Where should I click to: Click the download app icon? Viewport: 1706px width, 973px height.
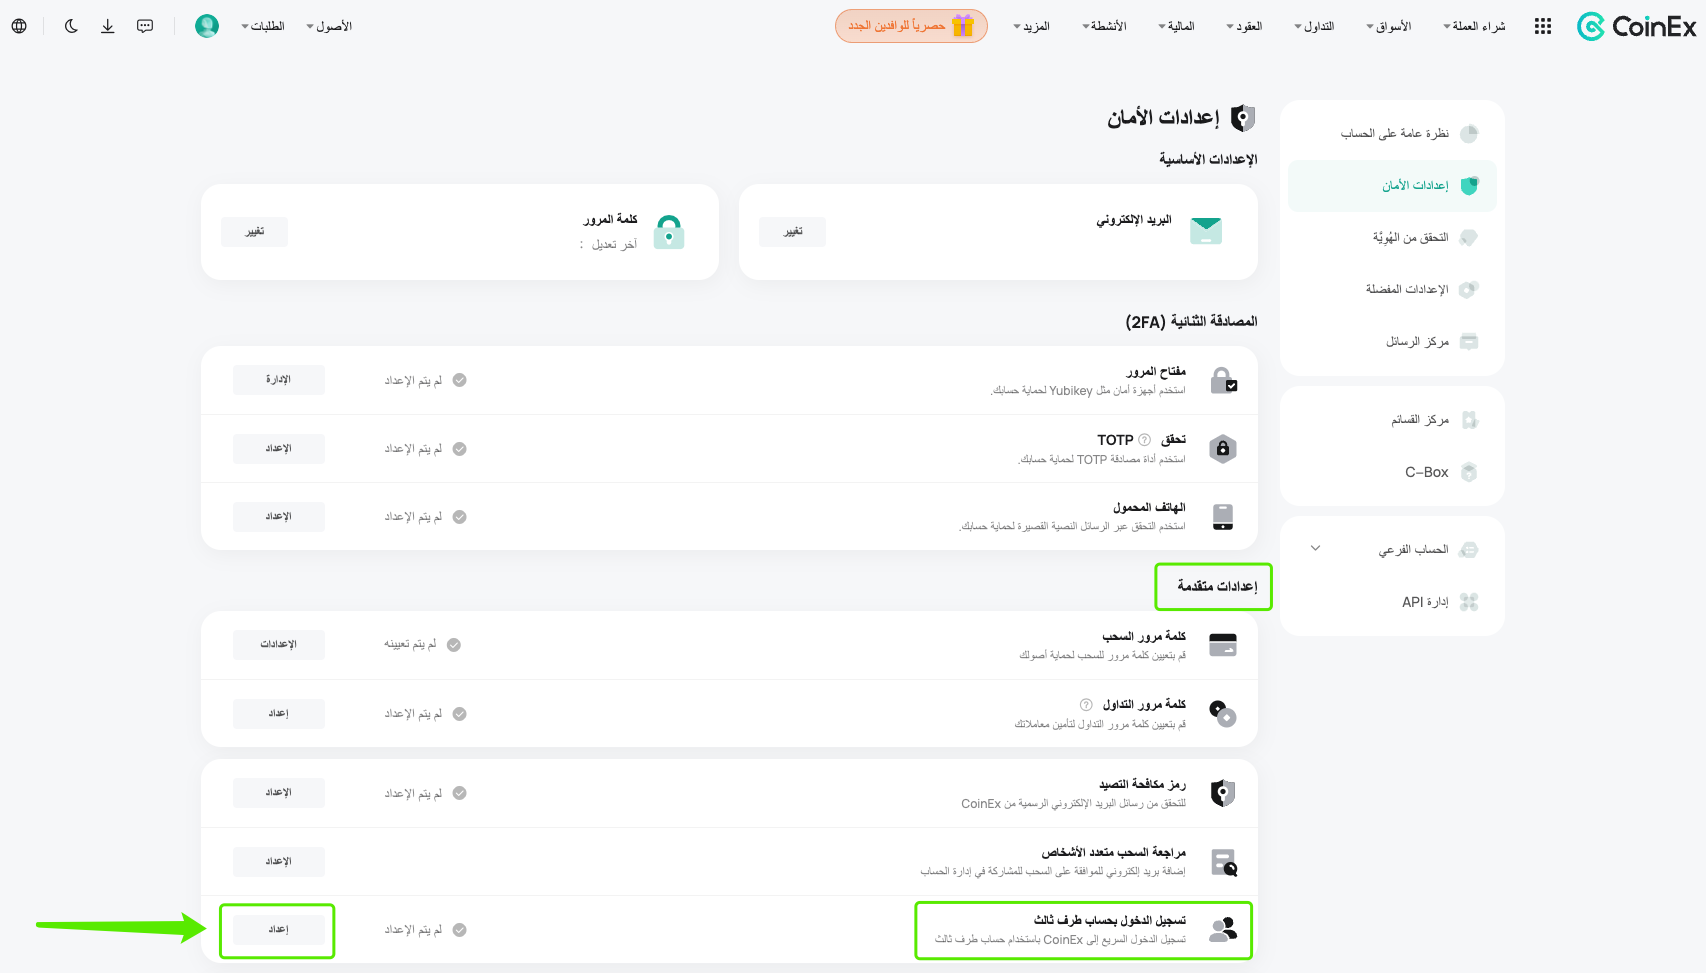[x=108, y=26]
